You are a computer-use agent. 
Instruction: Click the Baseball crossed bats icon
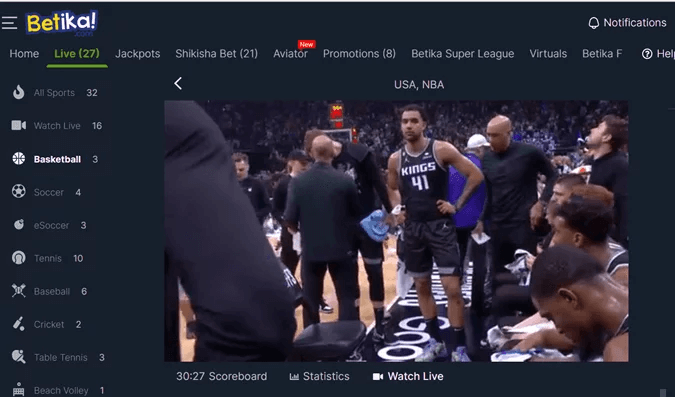click(x=19, y=291)
